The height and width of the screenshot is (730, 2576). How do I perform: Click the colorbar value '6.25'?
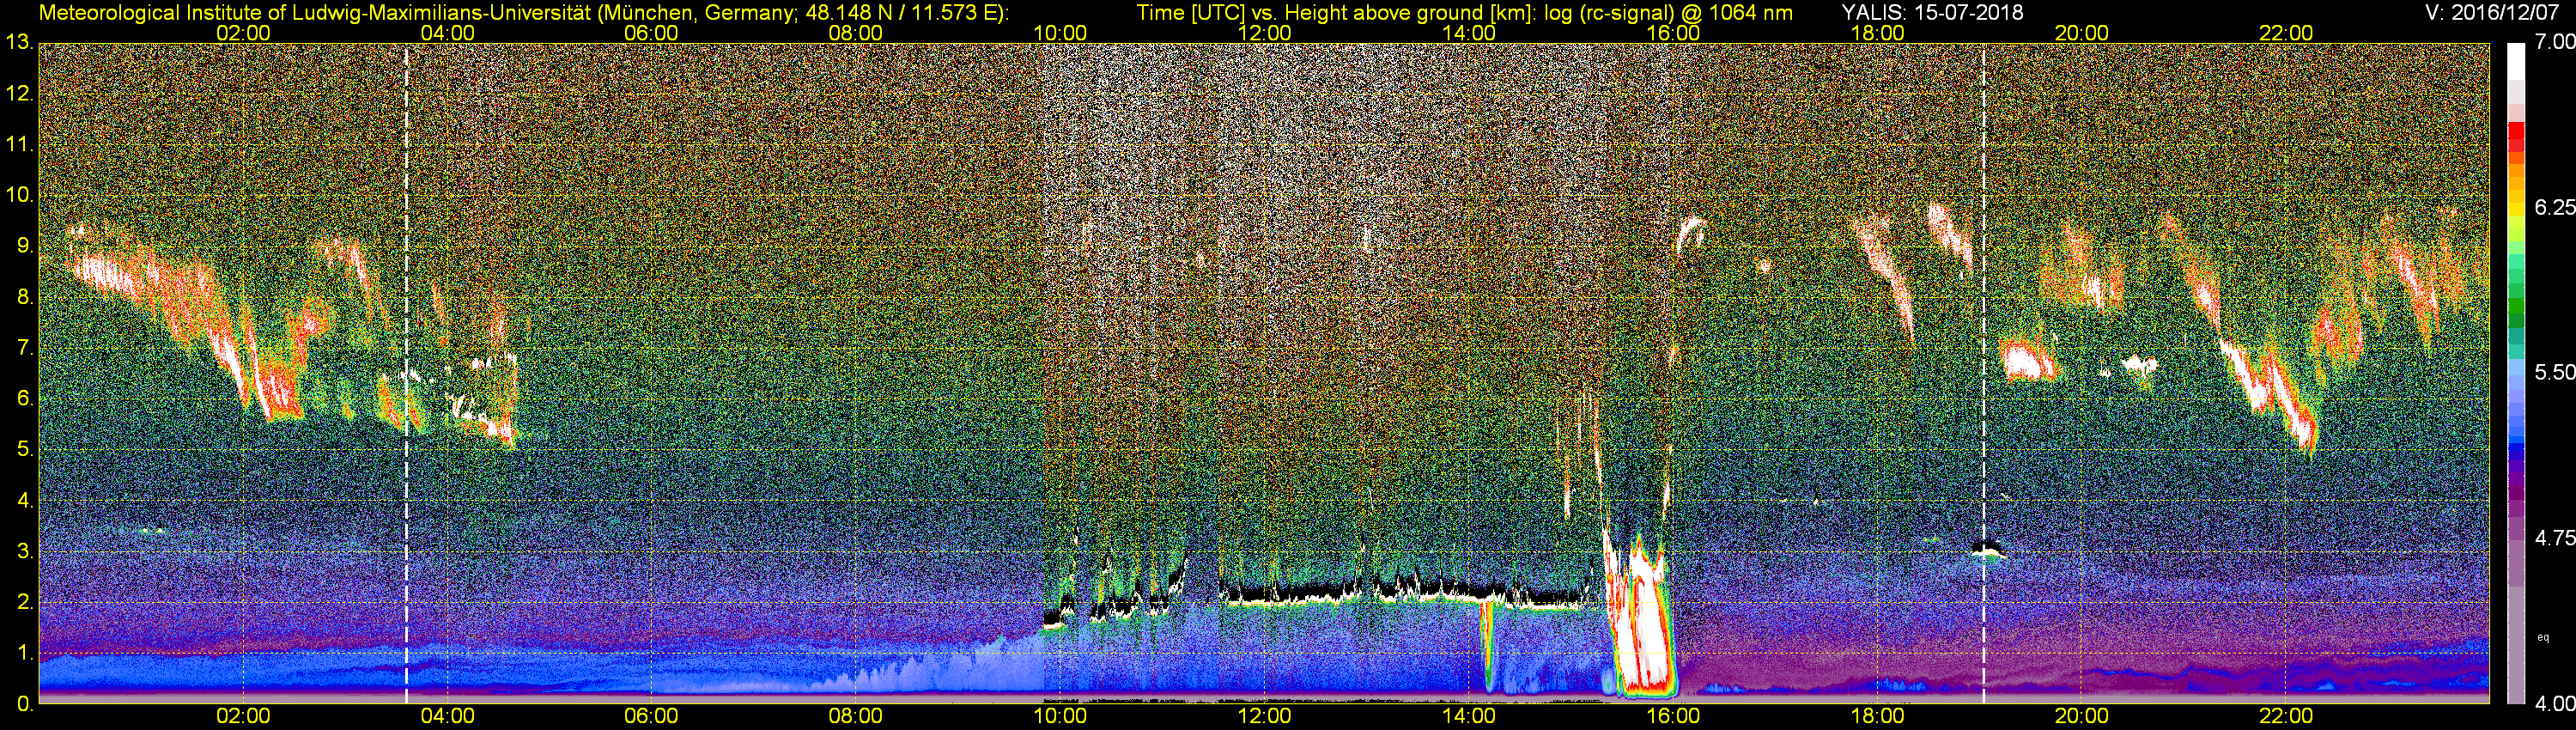2555,207
